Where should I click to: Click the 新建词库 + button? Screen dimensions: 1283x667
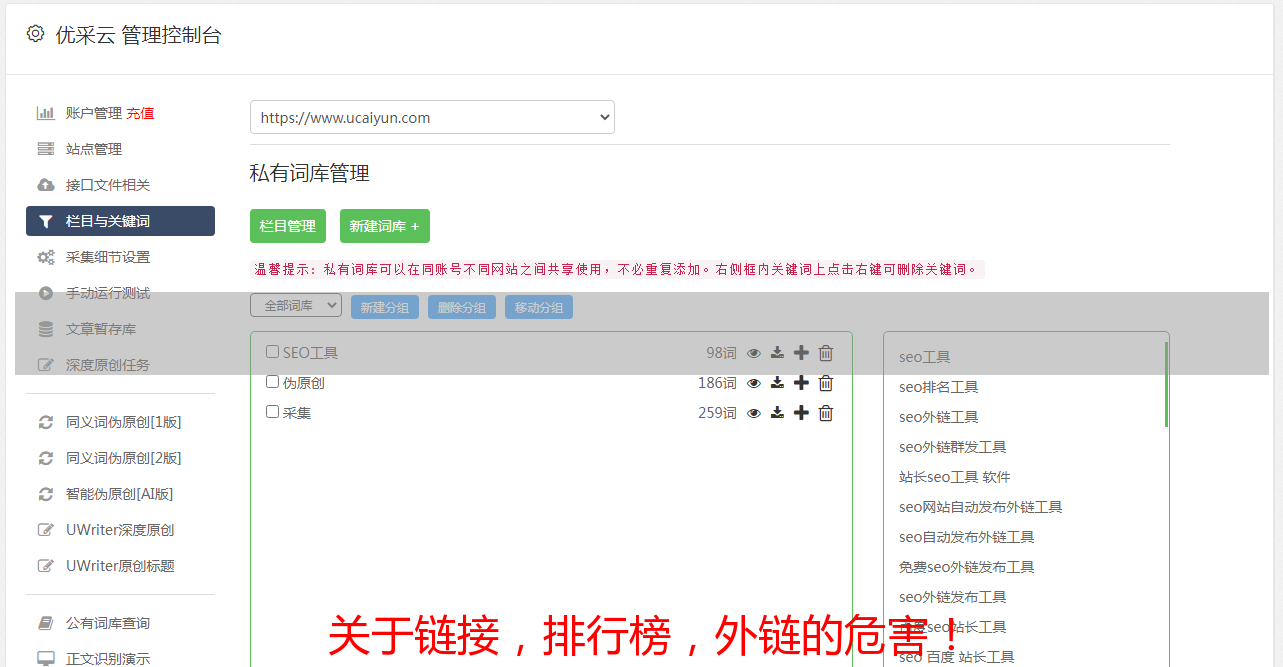[x=385, y=226]
